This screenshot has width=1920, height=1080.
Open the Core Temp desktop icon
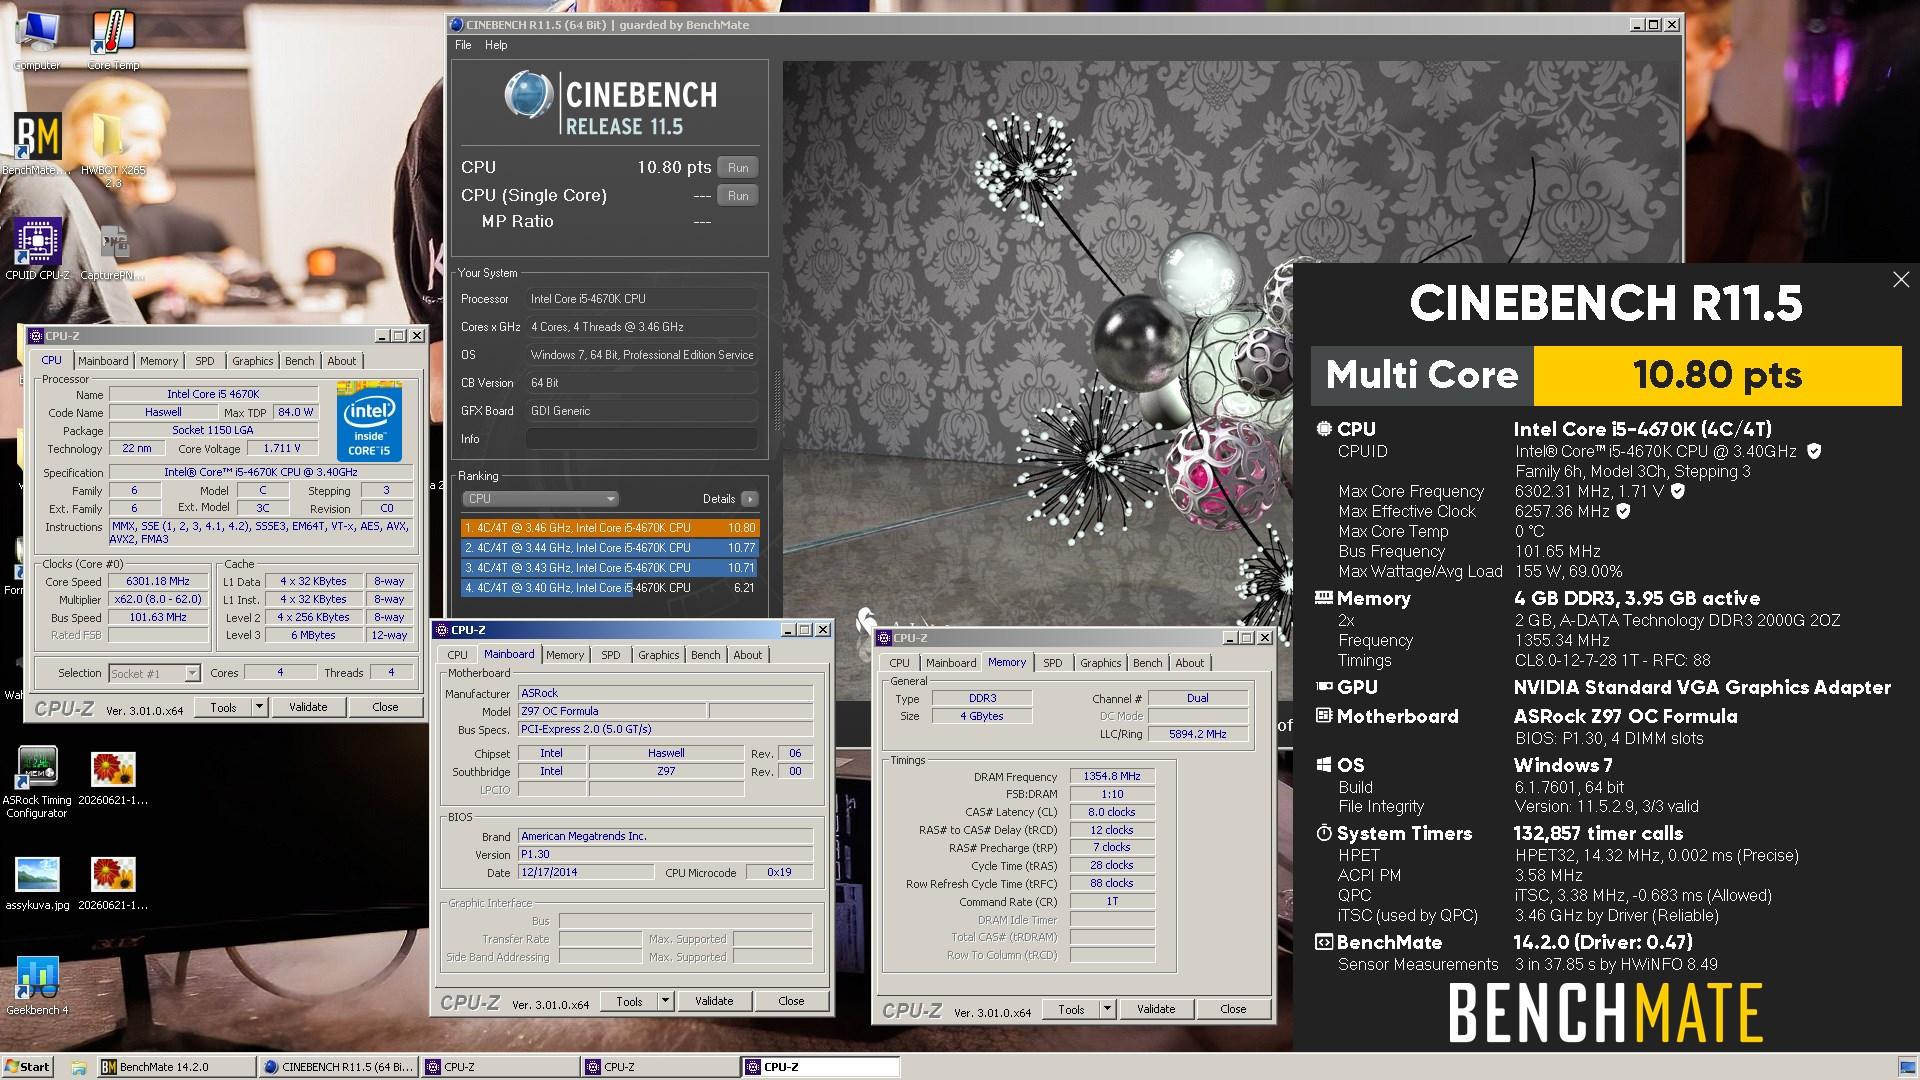113,40
